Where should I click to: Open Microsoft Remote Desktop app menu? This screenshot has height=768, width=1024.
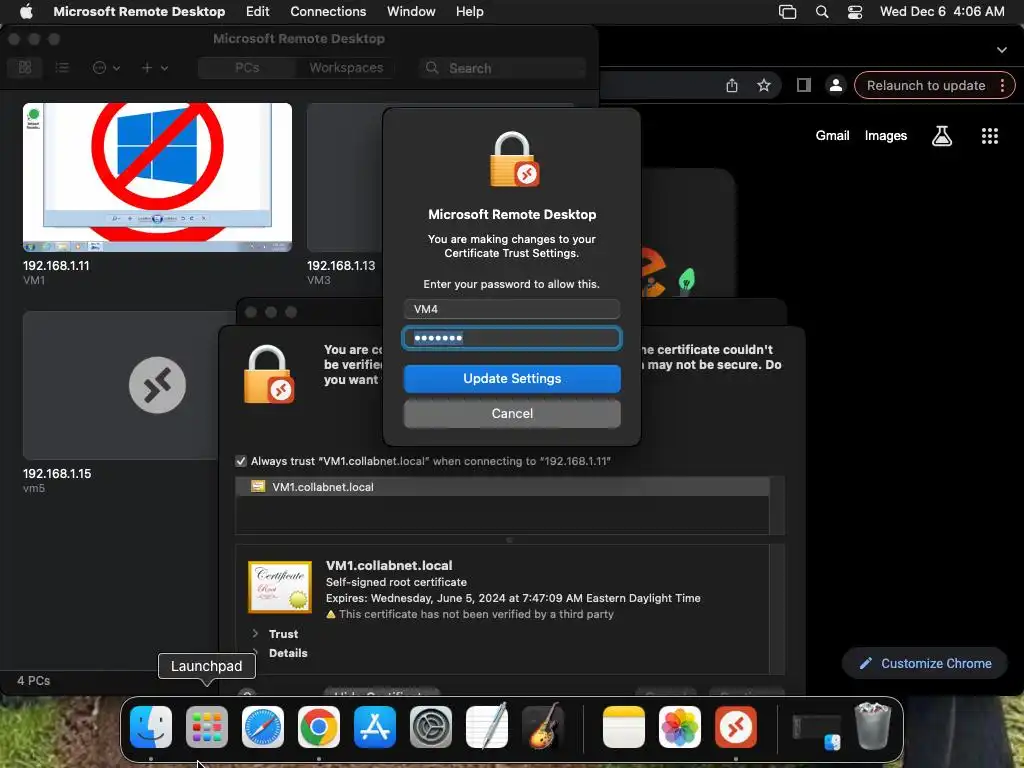139,11
